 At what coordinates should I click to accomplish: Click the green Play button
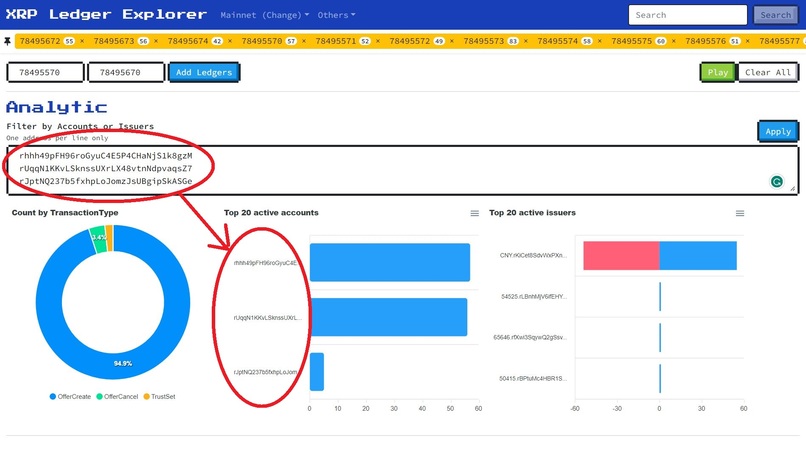click(x=718, y=72)
